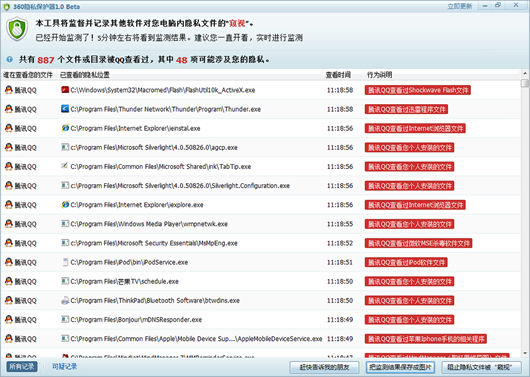Screen dimensions: 530x377
Task: Click the 立即更新 link in title bar
Action: click(460, 6)
